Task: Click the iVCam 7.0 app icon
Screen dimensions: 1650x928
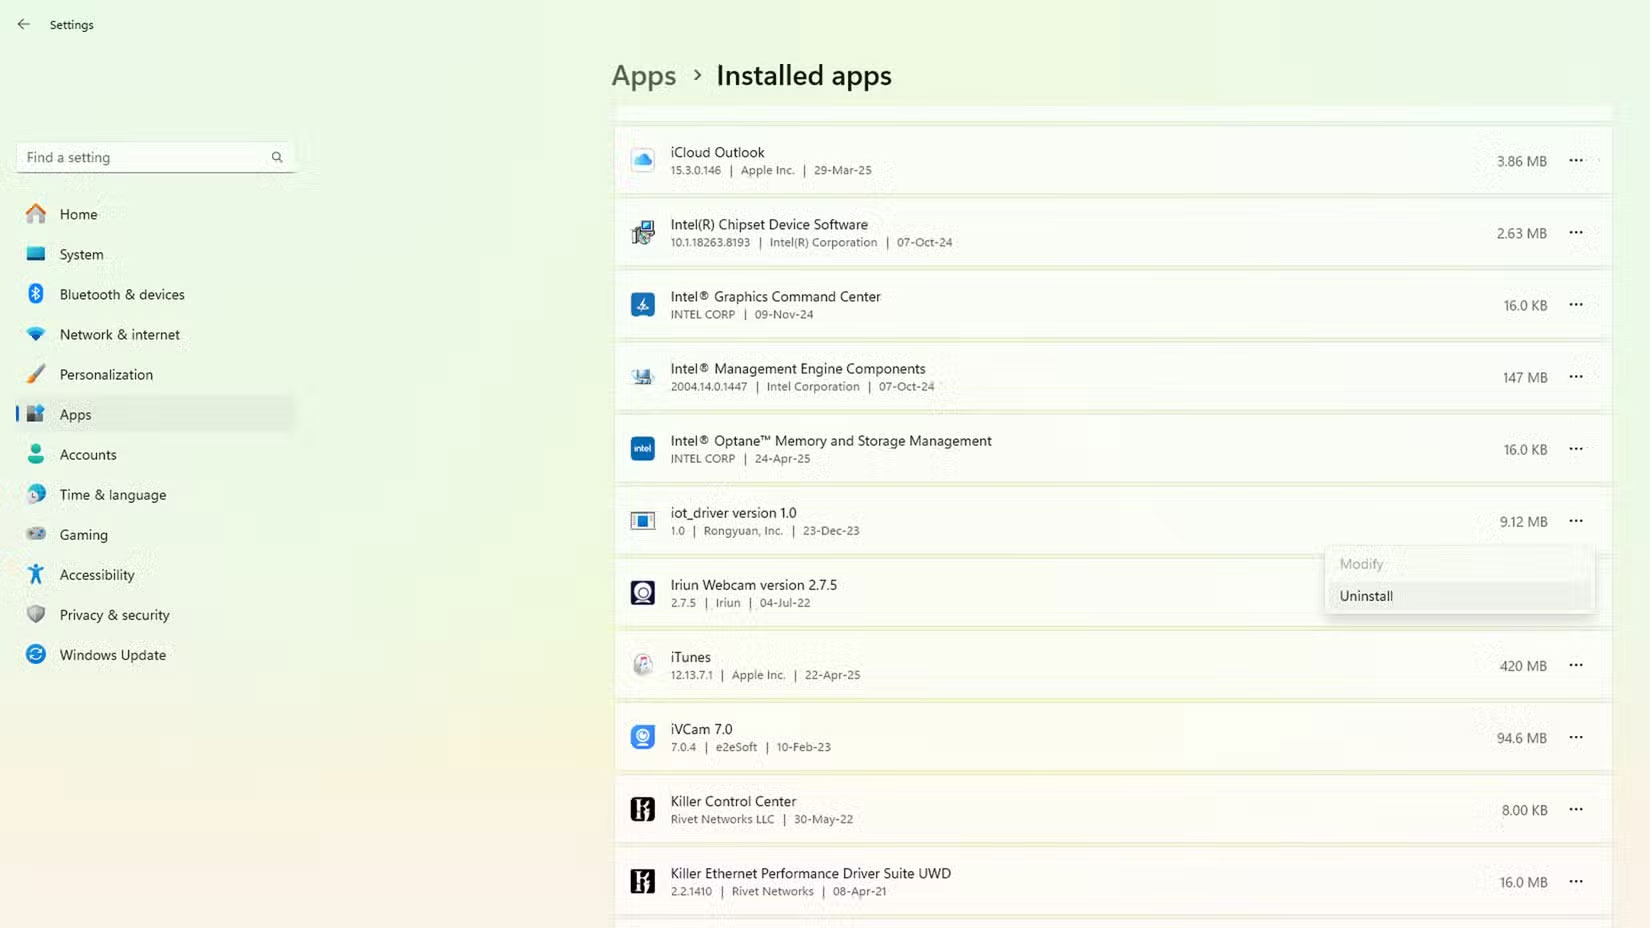Action: (642, 737)
